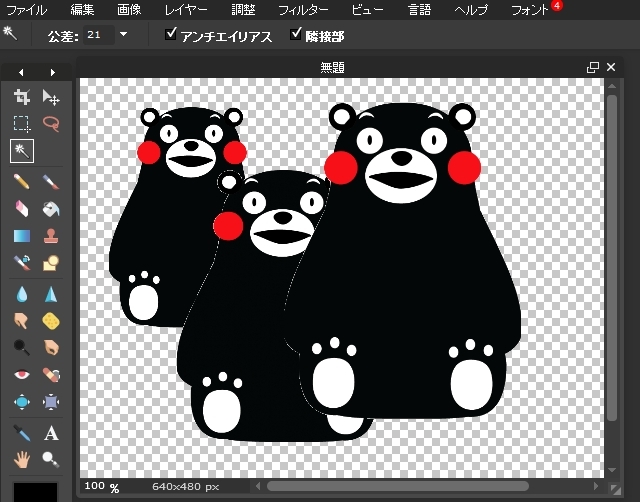The image size is (640, 502).
Task: Open the レイヤー menu
Action: click(186, 9)
